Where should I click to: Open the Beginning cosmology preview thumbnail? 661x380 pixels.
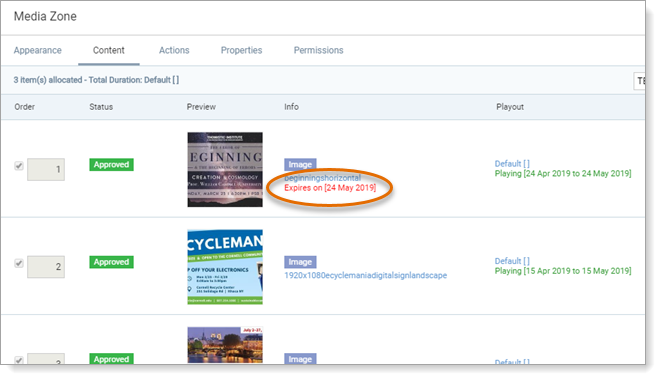[x=225, y=170]
